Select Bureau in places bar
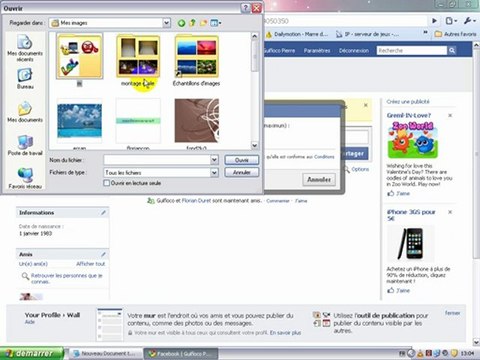The image size is (480, 360). [25, 78]
